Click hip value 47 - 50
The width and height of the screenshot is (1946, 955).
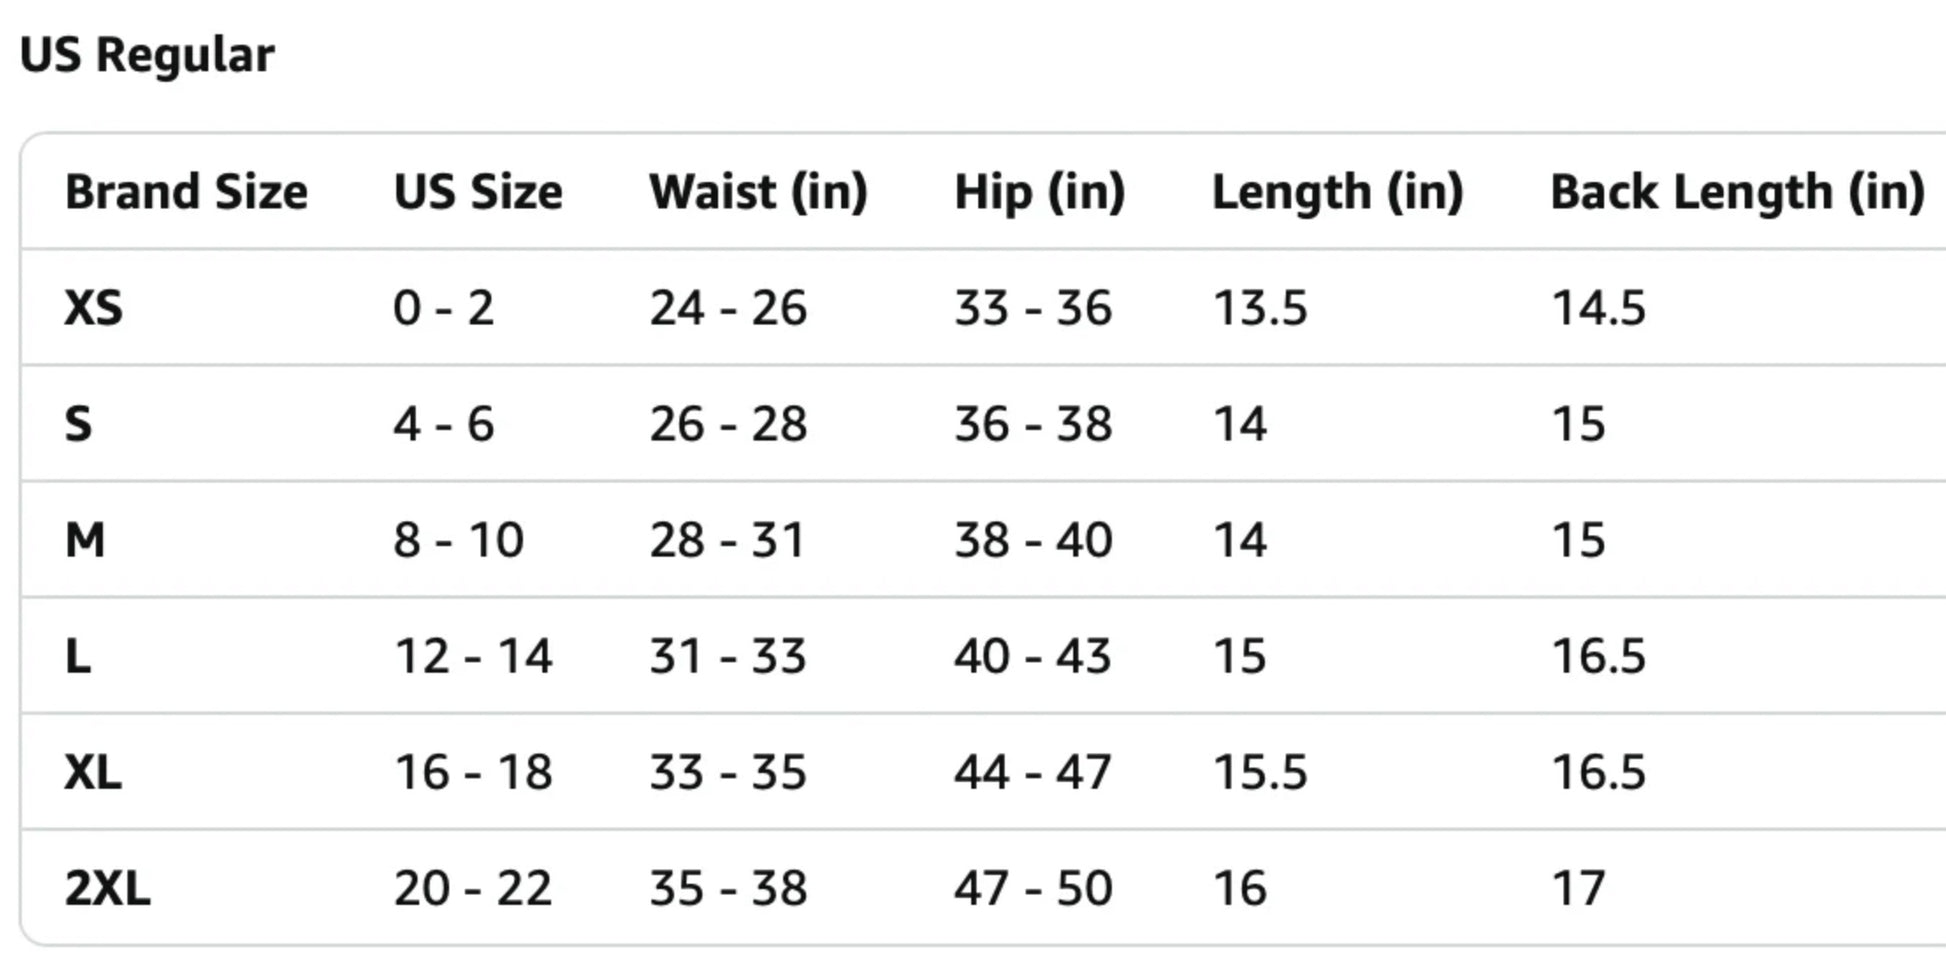coord(1032,889)
